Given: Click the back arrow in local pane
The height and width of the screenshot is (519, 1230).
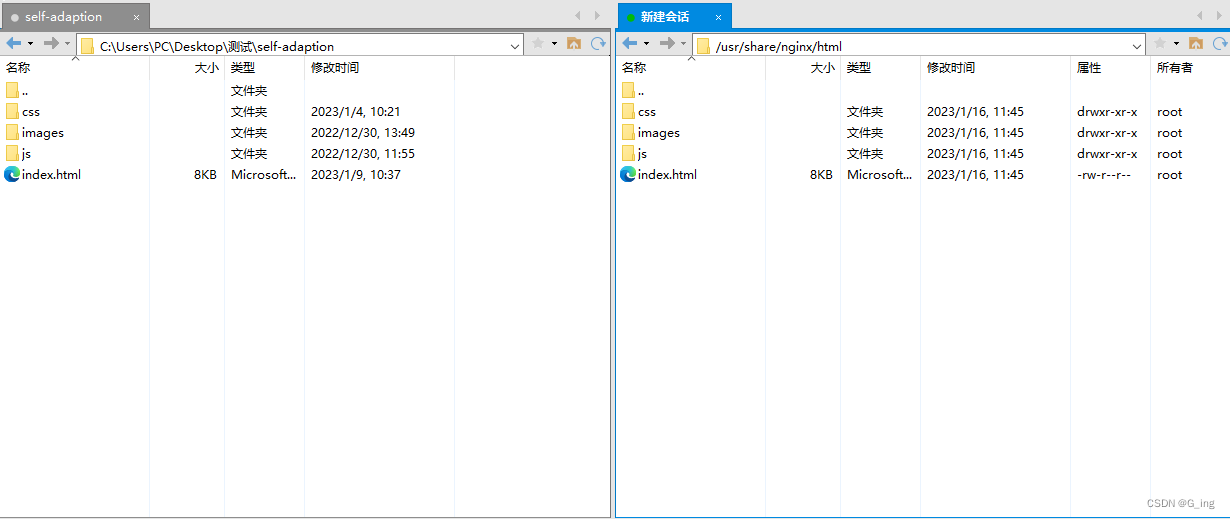Looking at the screenshot, I should click(13, 44).
